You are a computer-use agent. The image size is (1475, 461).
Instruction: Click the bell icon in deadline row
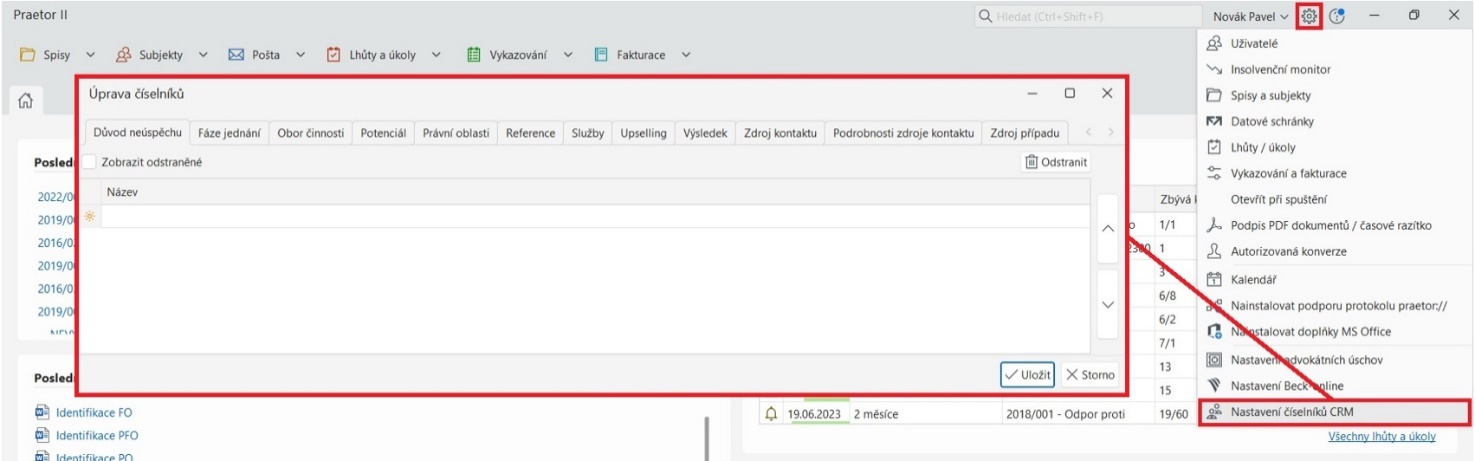[x=771, y=414]
